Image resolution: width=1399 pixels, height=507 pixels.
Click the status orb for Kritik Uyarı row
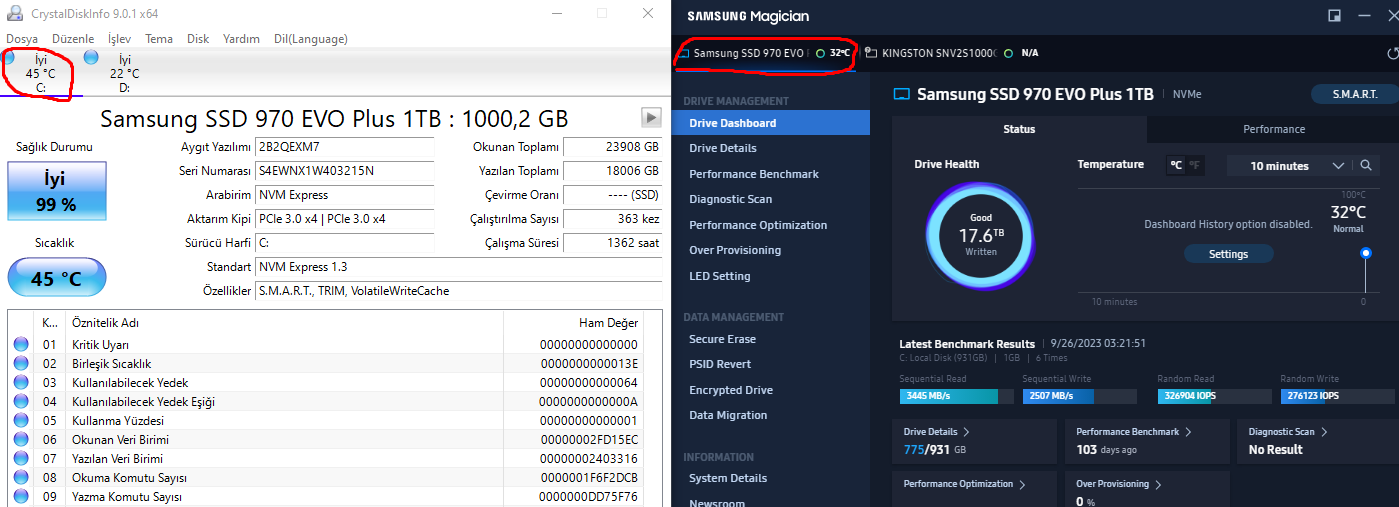point(21,344)
